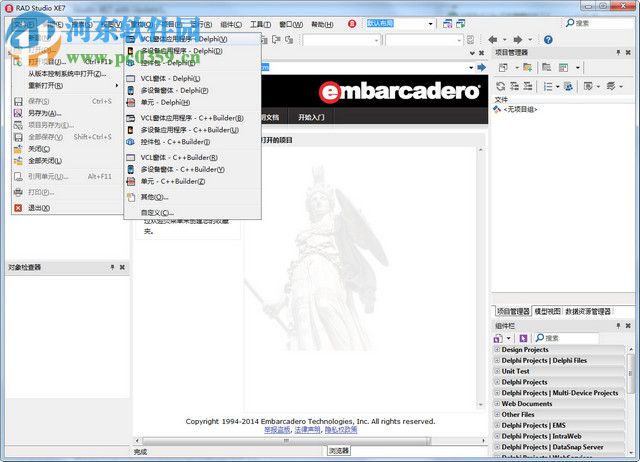Open the 工具(T) menu
640x462 pixels.
click(260, 24)
